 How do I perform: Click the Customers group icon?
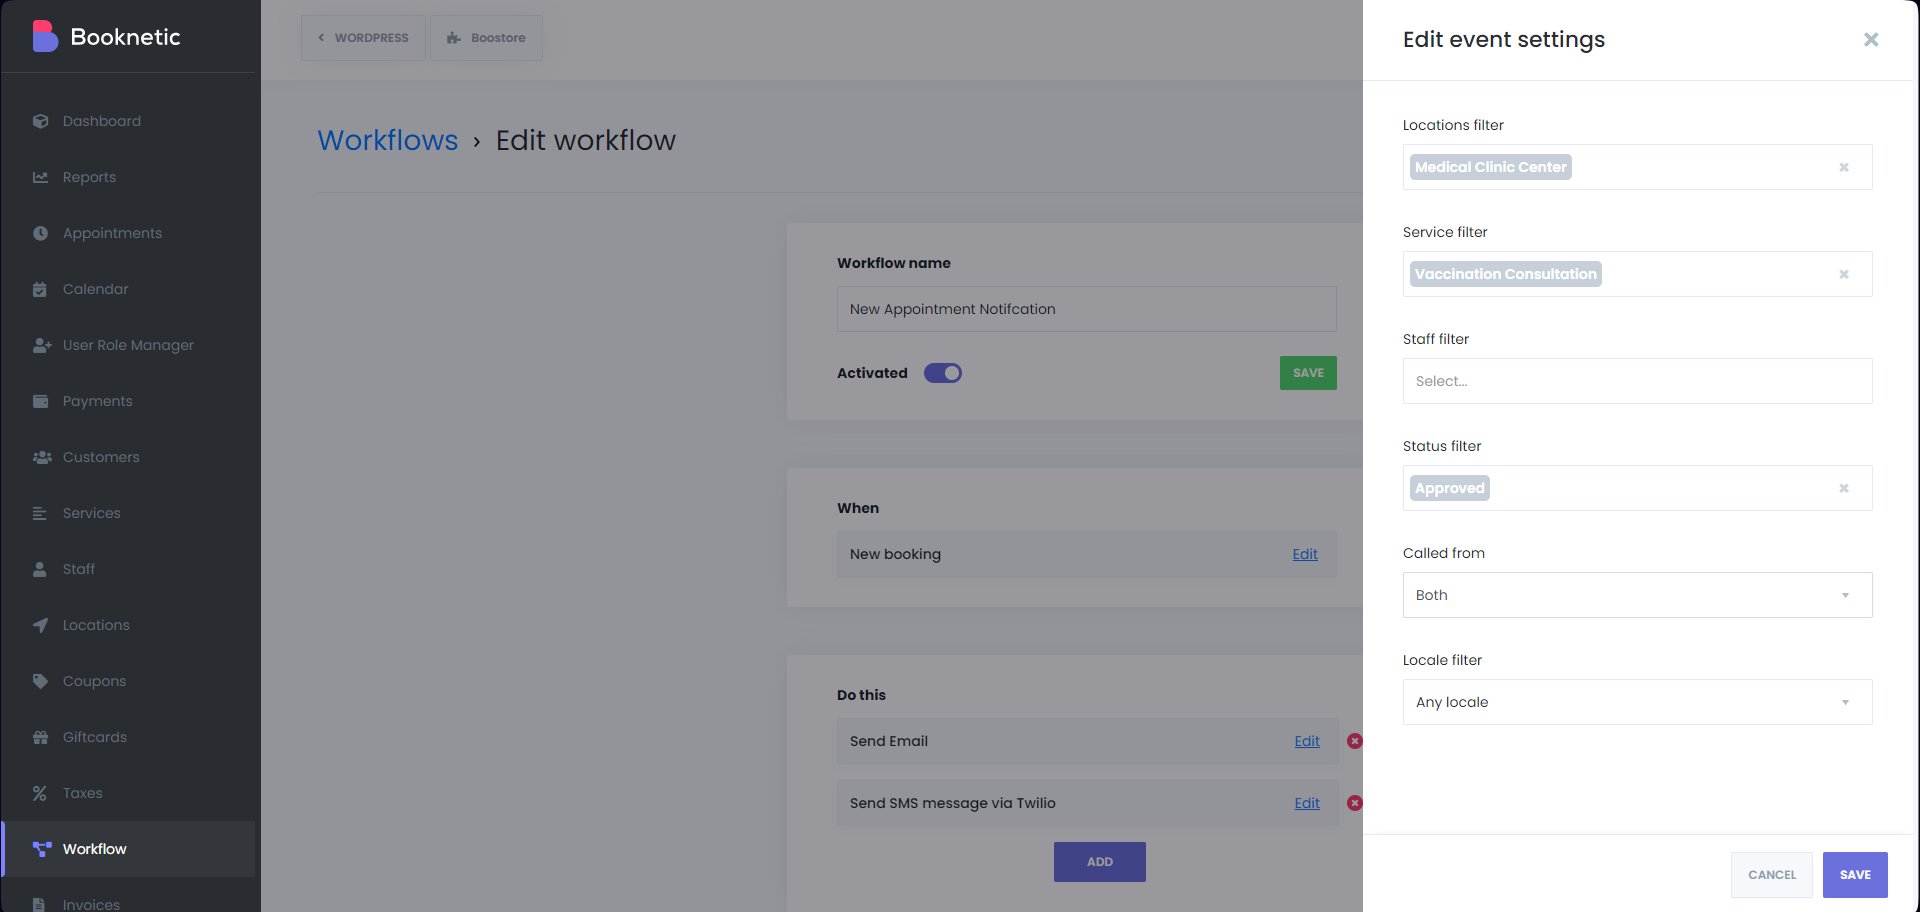[41, 457]
